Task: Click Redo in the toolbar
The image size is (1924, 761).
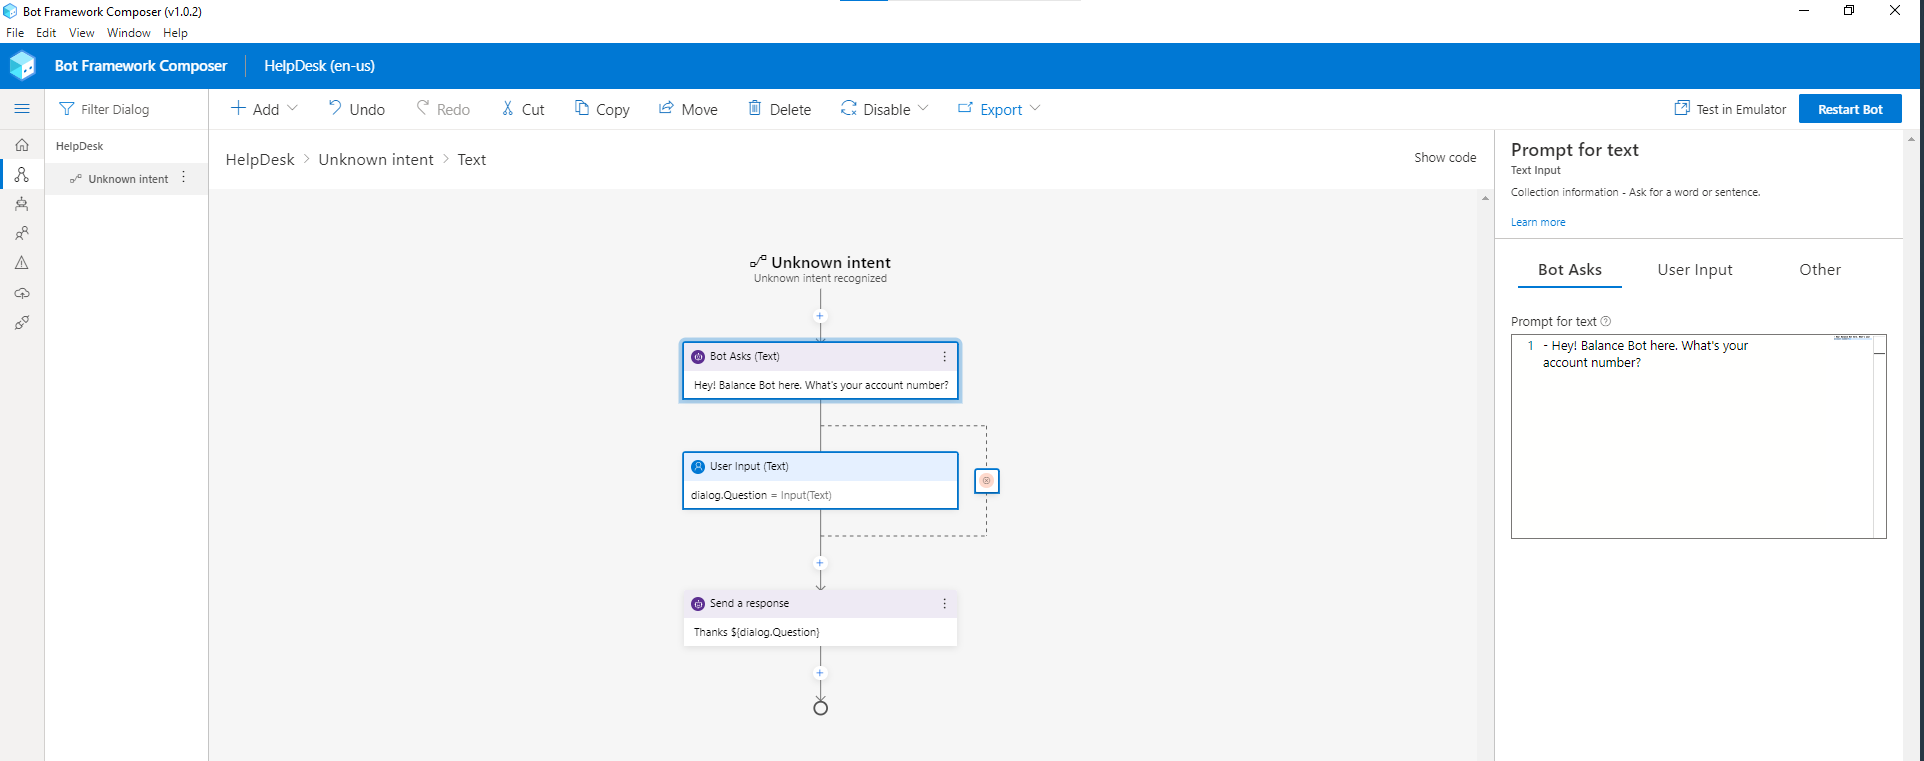Action: click(443, 109)
